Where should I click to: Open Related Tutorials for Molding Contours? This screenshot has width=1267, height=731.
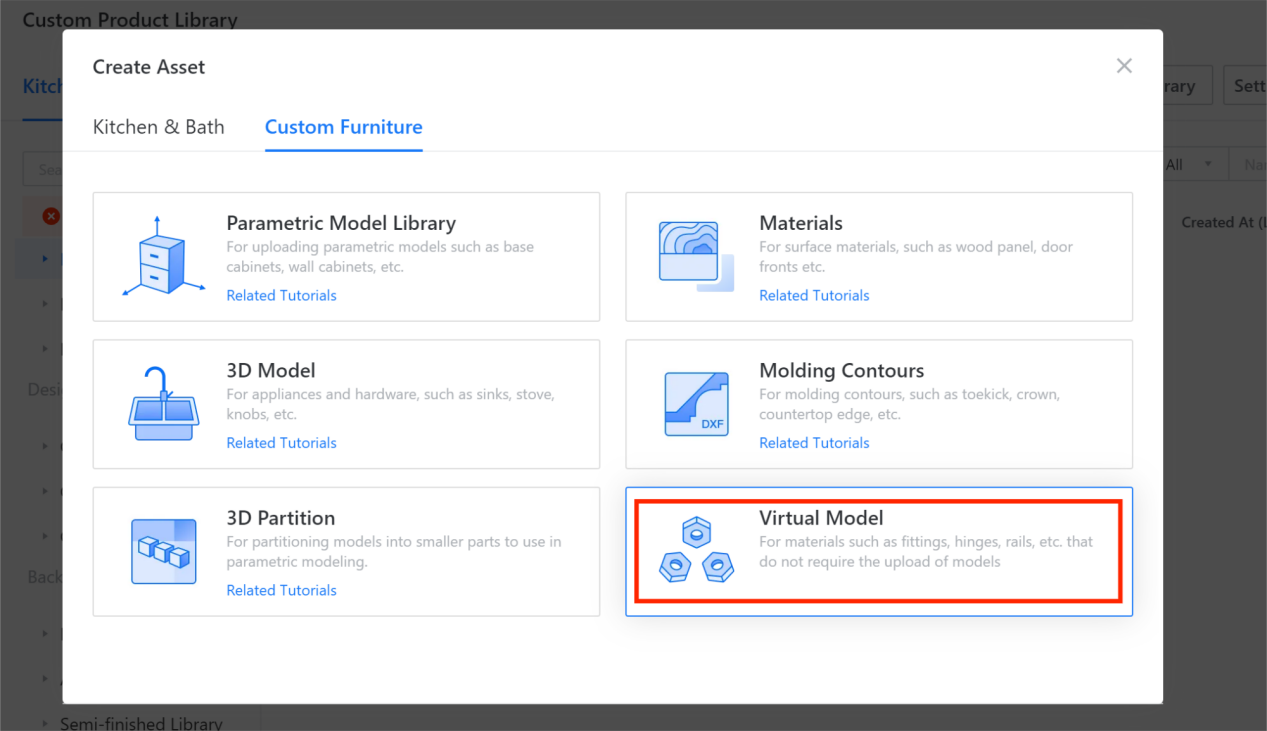click(x=814, y=442)
